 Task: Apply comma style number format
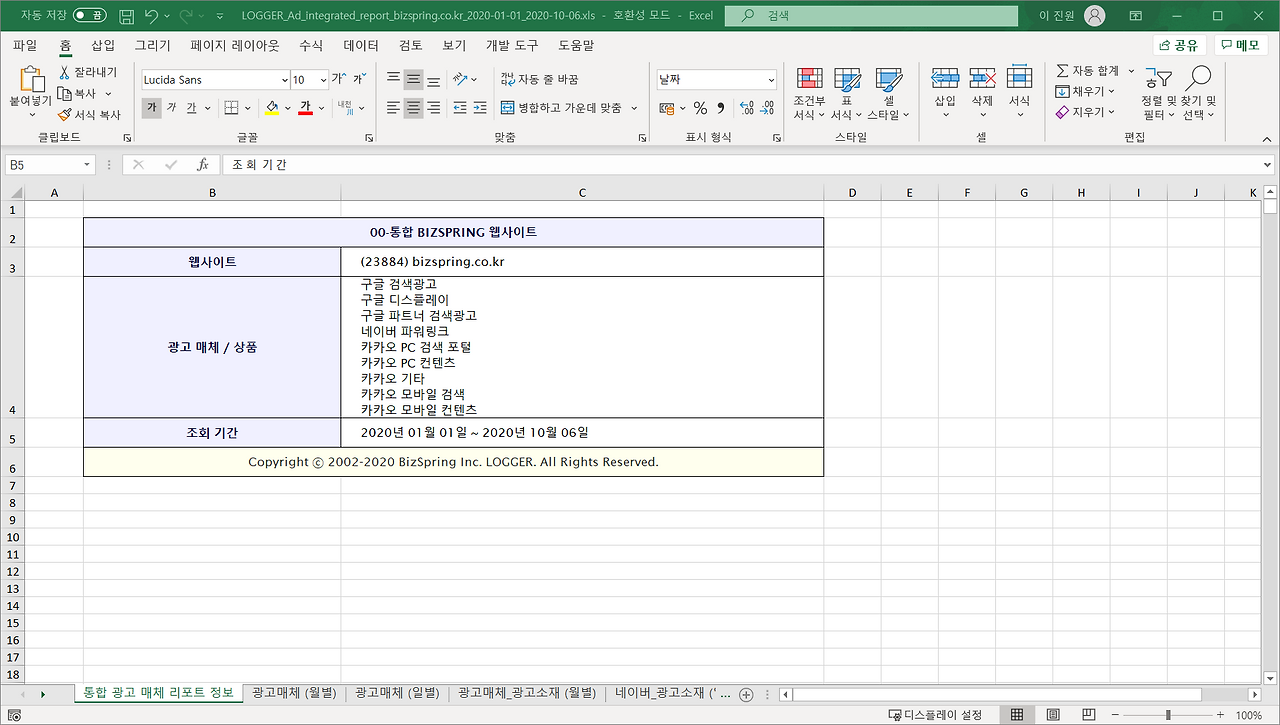721,108
